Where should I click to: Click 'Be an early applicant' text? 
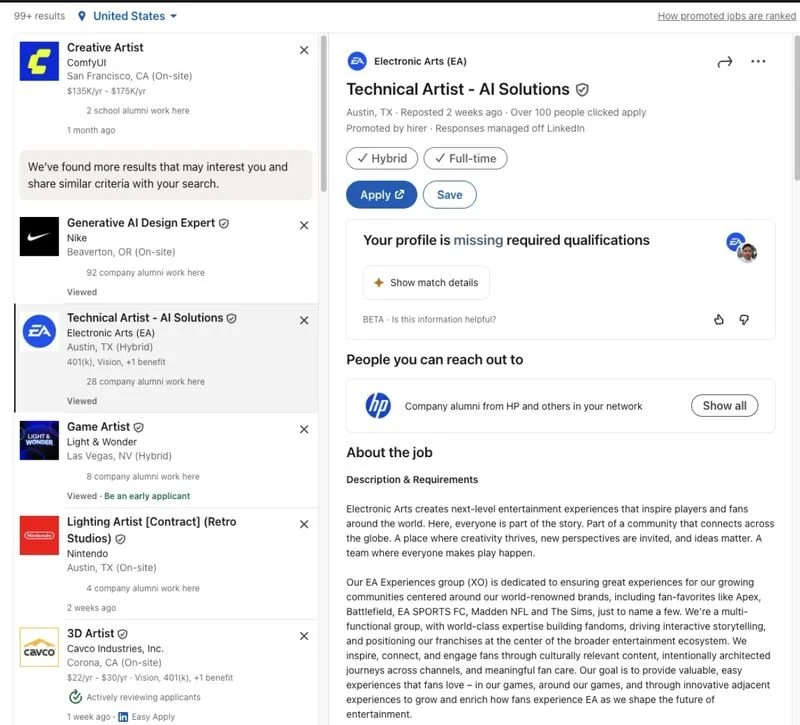point(147,496)
